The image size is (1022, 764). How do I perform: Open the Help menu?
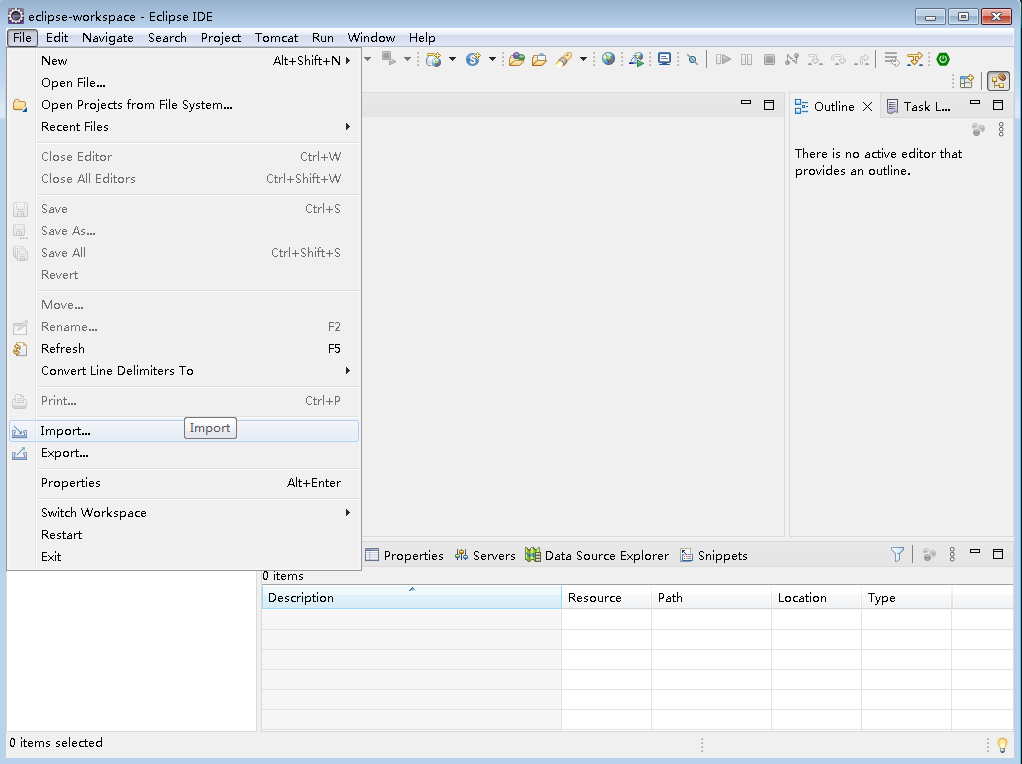pos(422,38)
